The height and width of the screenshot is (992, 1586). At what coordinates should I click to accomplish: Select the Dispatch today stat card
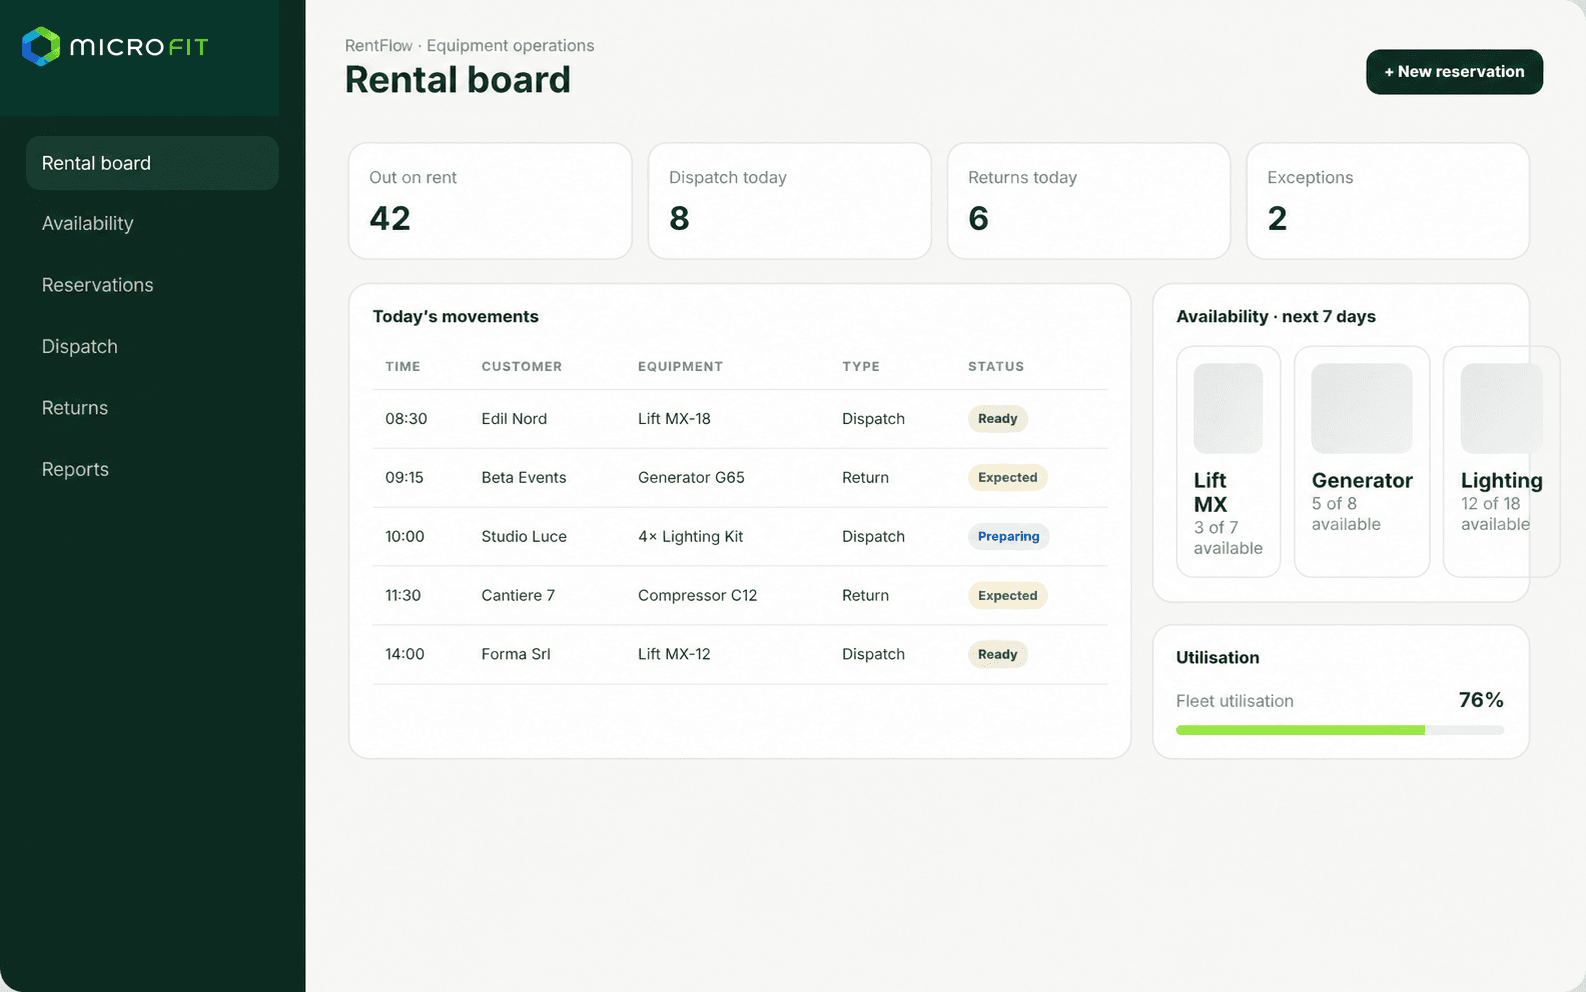pos(790,201)
